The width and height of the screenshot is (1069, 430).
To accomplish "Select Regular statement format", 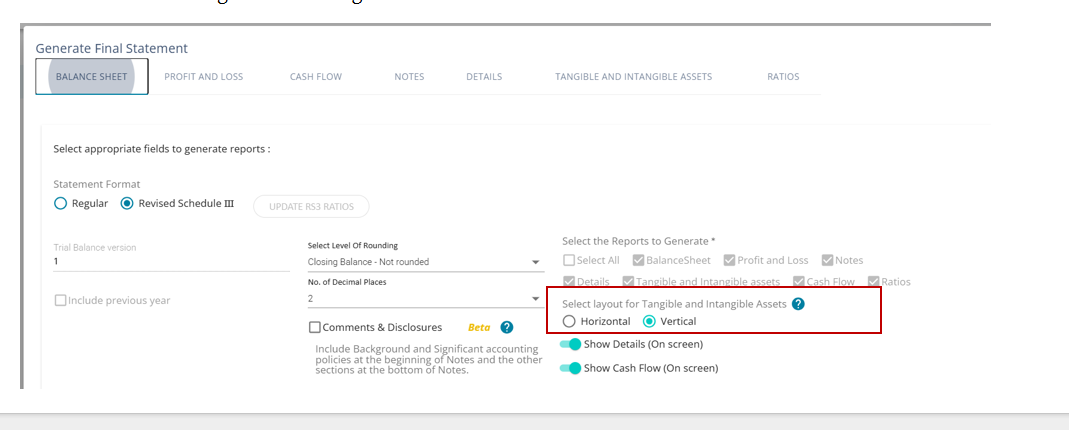I will pos(61,204).
